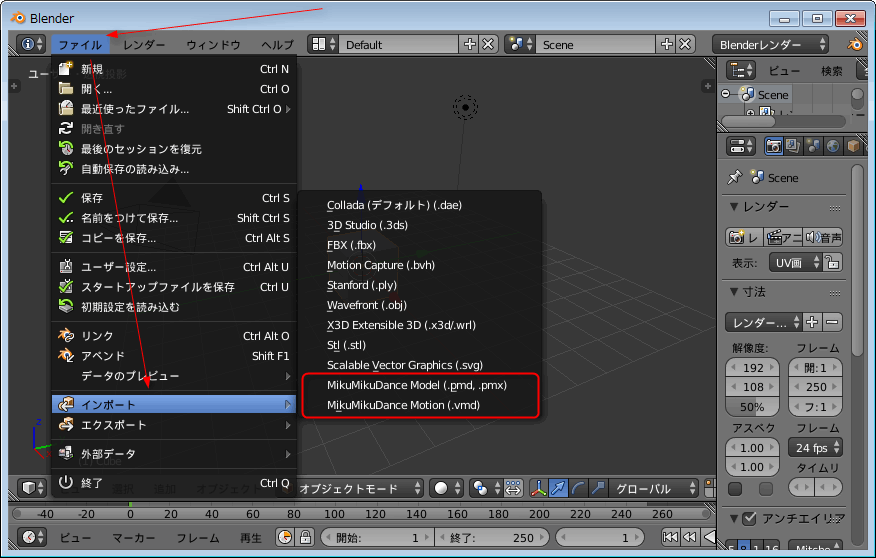Viewport: 876px width, 558px height.
Task: Add a render preset with plus button
Action: click(x=812, y=322)
